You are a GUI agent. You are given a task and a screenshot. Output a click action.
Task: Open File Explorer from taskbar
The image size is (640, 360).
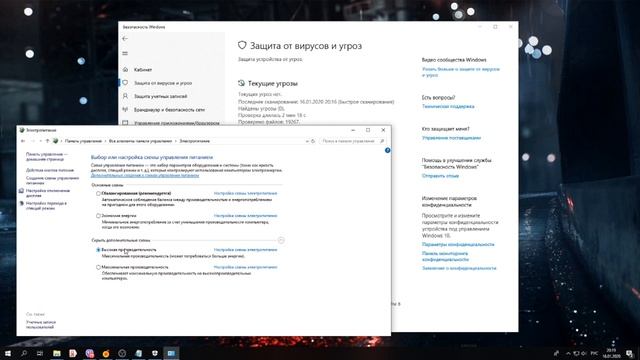click(57, 353)
